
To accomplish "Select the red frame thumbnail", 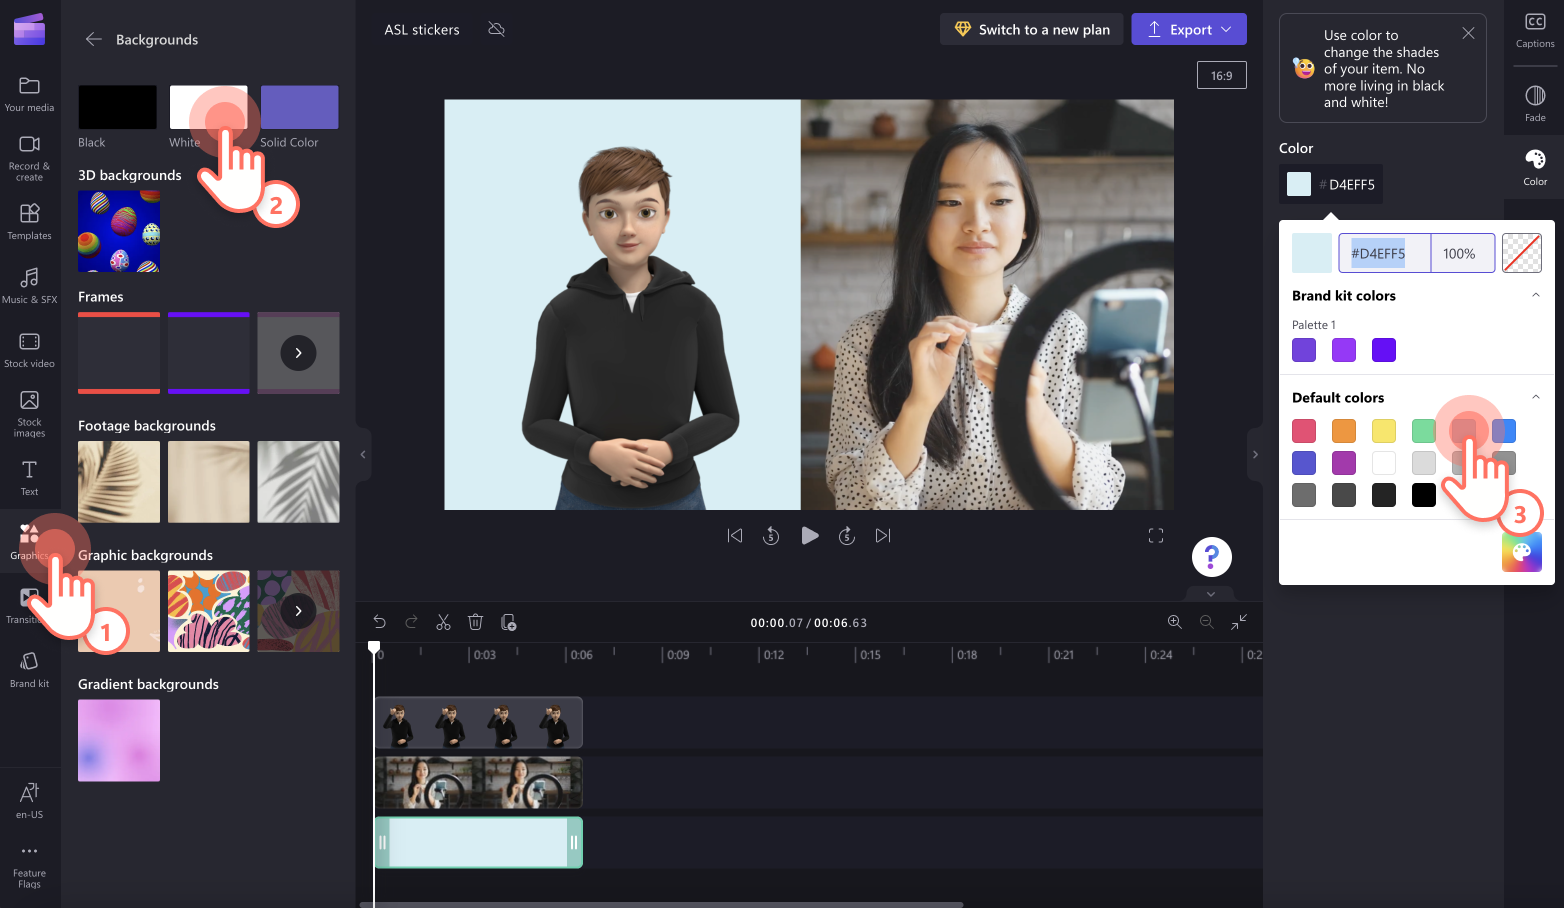I will (119, 353).
